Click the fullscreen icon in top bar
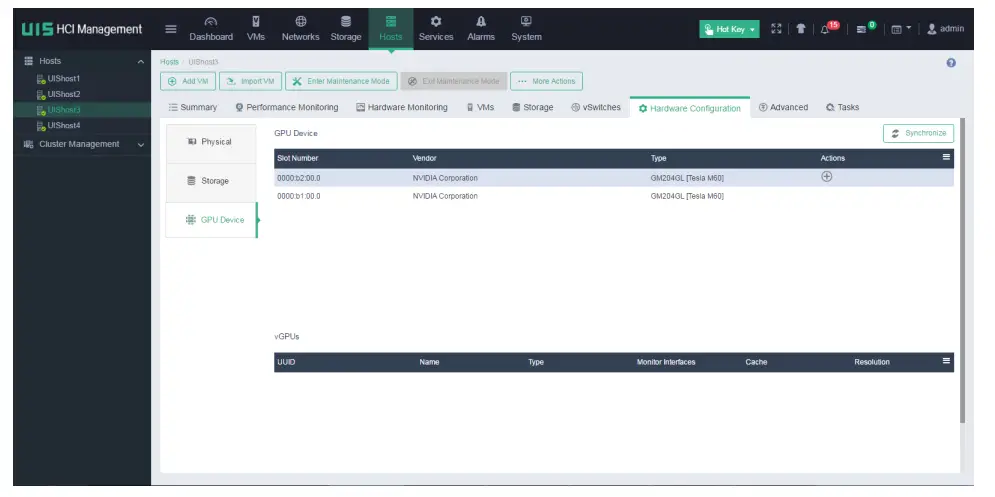 click(776, 29)
